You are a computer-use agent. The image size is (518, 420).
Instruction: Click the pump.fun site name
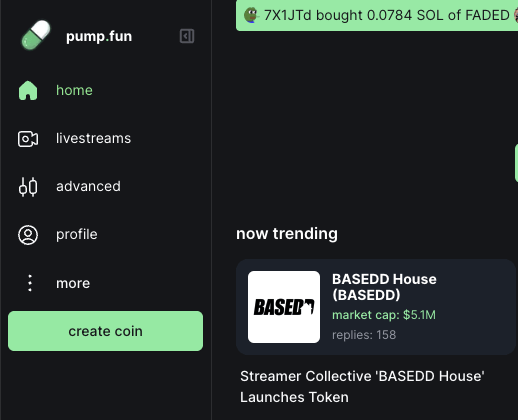click(x=99, y=36)
